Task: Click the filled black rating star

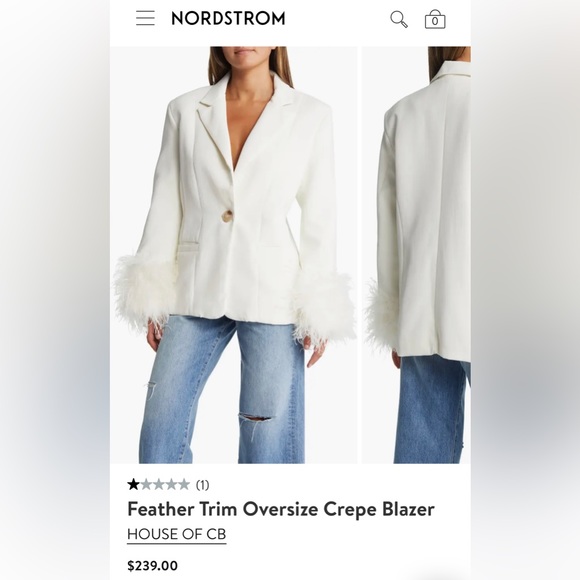Action: point(133,484)
